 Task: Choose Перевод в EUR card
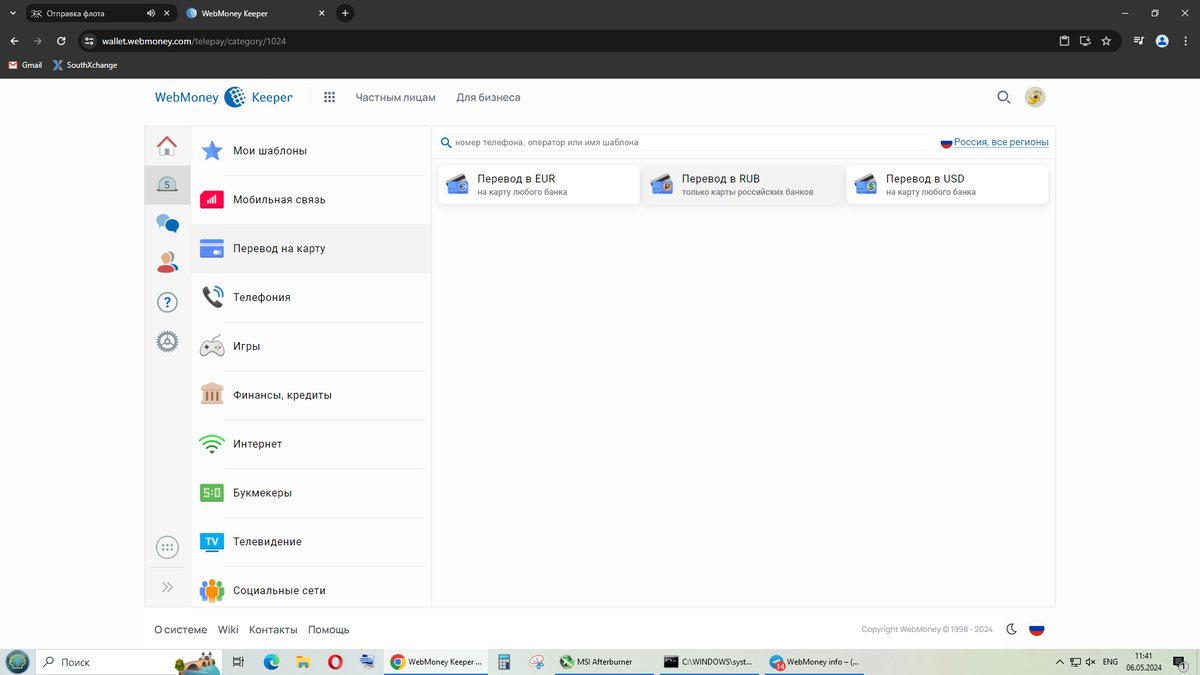538,185
